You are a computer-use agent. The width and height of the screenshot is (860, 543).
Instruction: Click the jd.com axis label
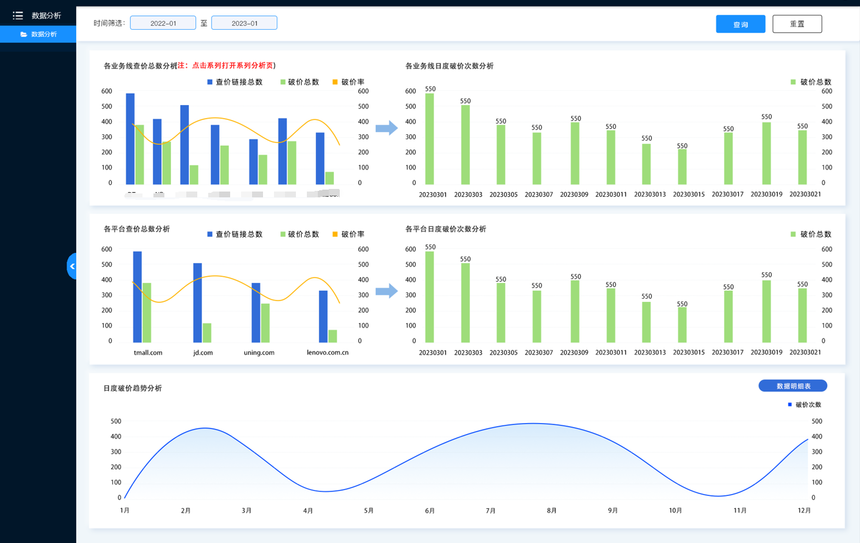pos(203,353)
